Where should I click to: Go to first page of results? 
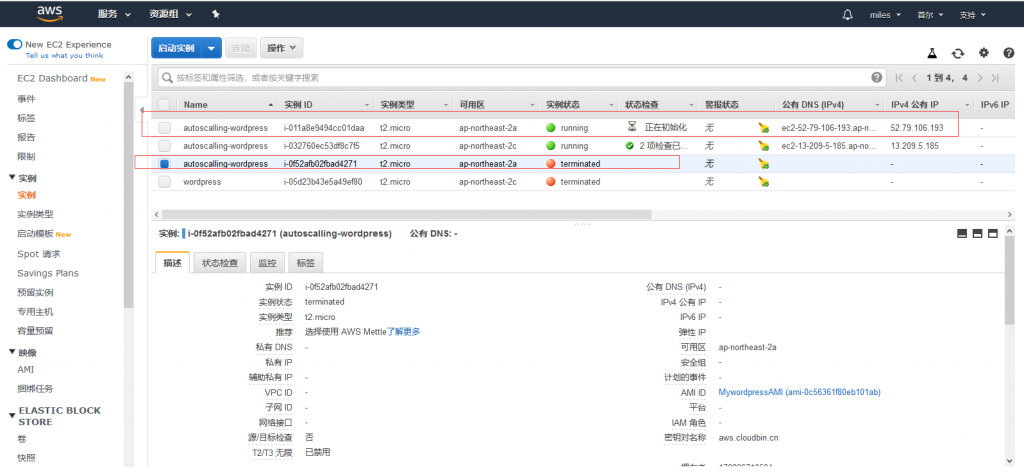pyautogui.click(x=900, y=78)
